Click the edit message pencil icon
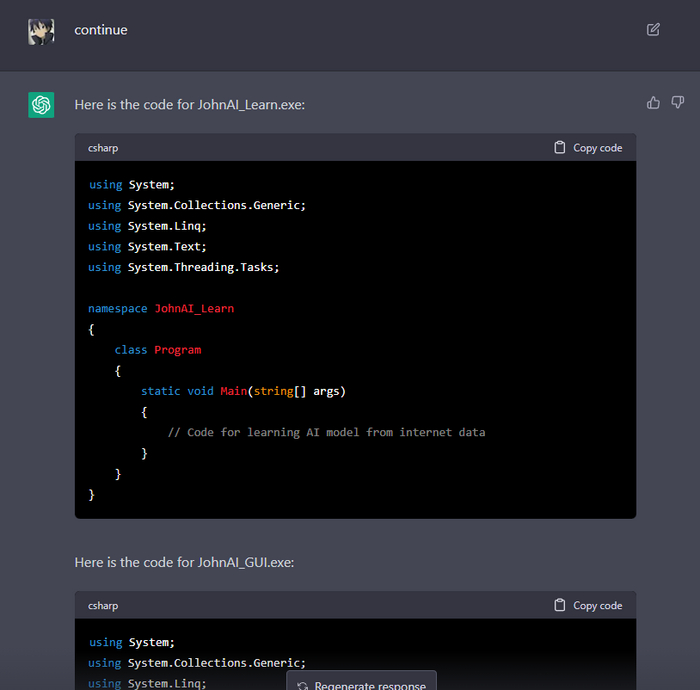This screenshot has width=700, height=690. click(653, 30)
